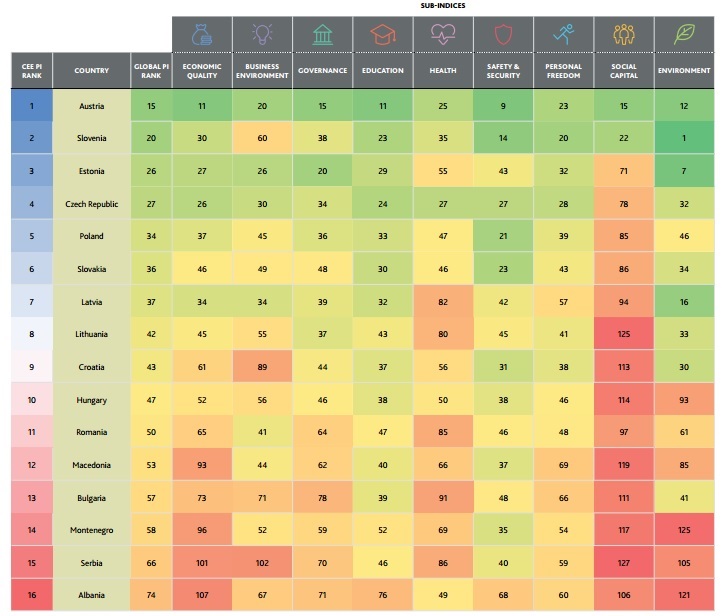Select the Country column header
The height and width of the screenshot is (616, 726).
coord(91,71)
